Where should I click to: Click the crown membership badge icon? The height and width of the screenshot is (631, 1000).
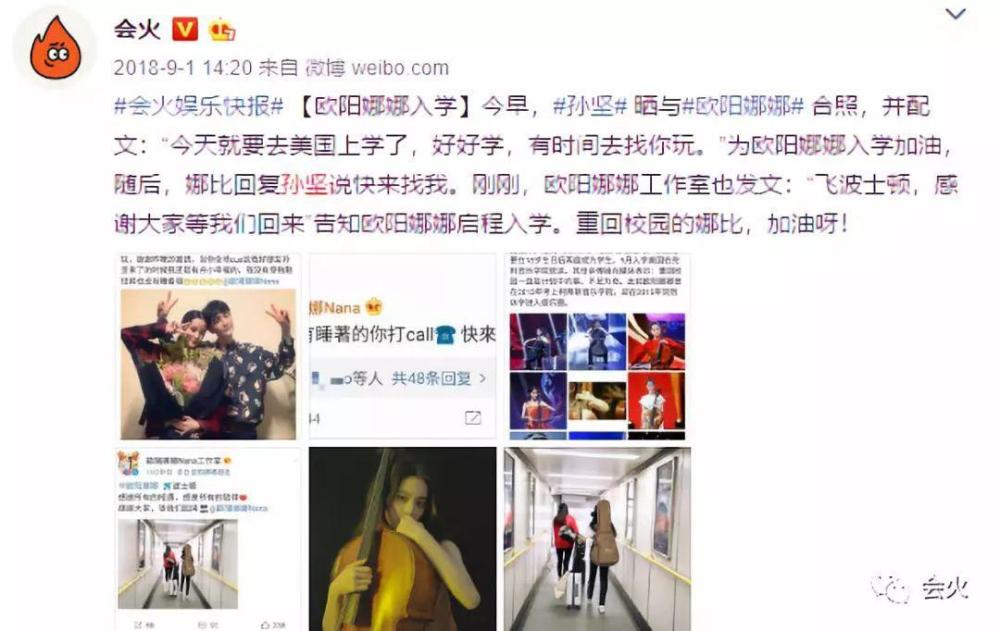(221, 29)
